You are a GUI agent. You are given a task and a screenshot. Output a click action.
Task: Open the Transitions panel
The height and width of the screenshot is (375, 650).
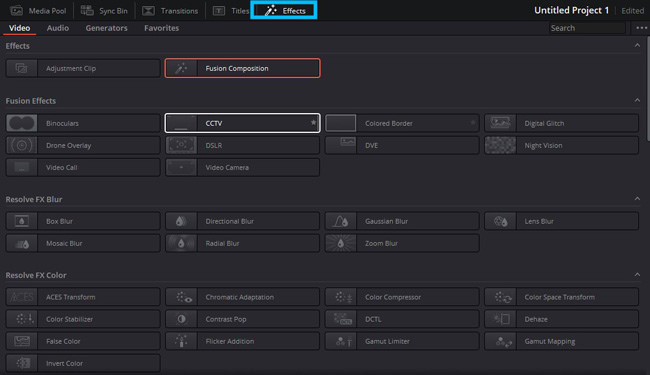tap(170, 11)
